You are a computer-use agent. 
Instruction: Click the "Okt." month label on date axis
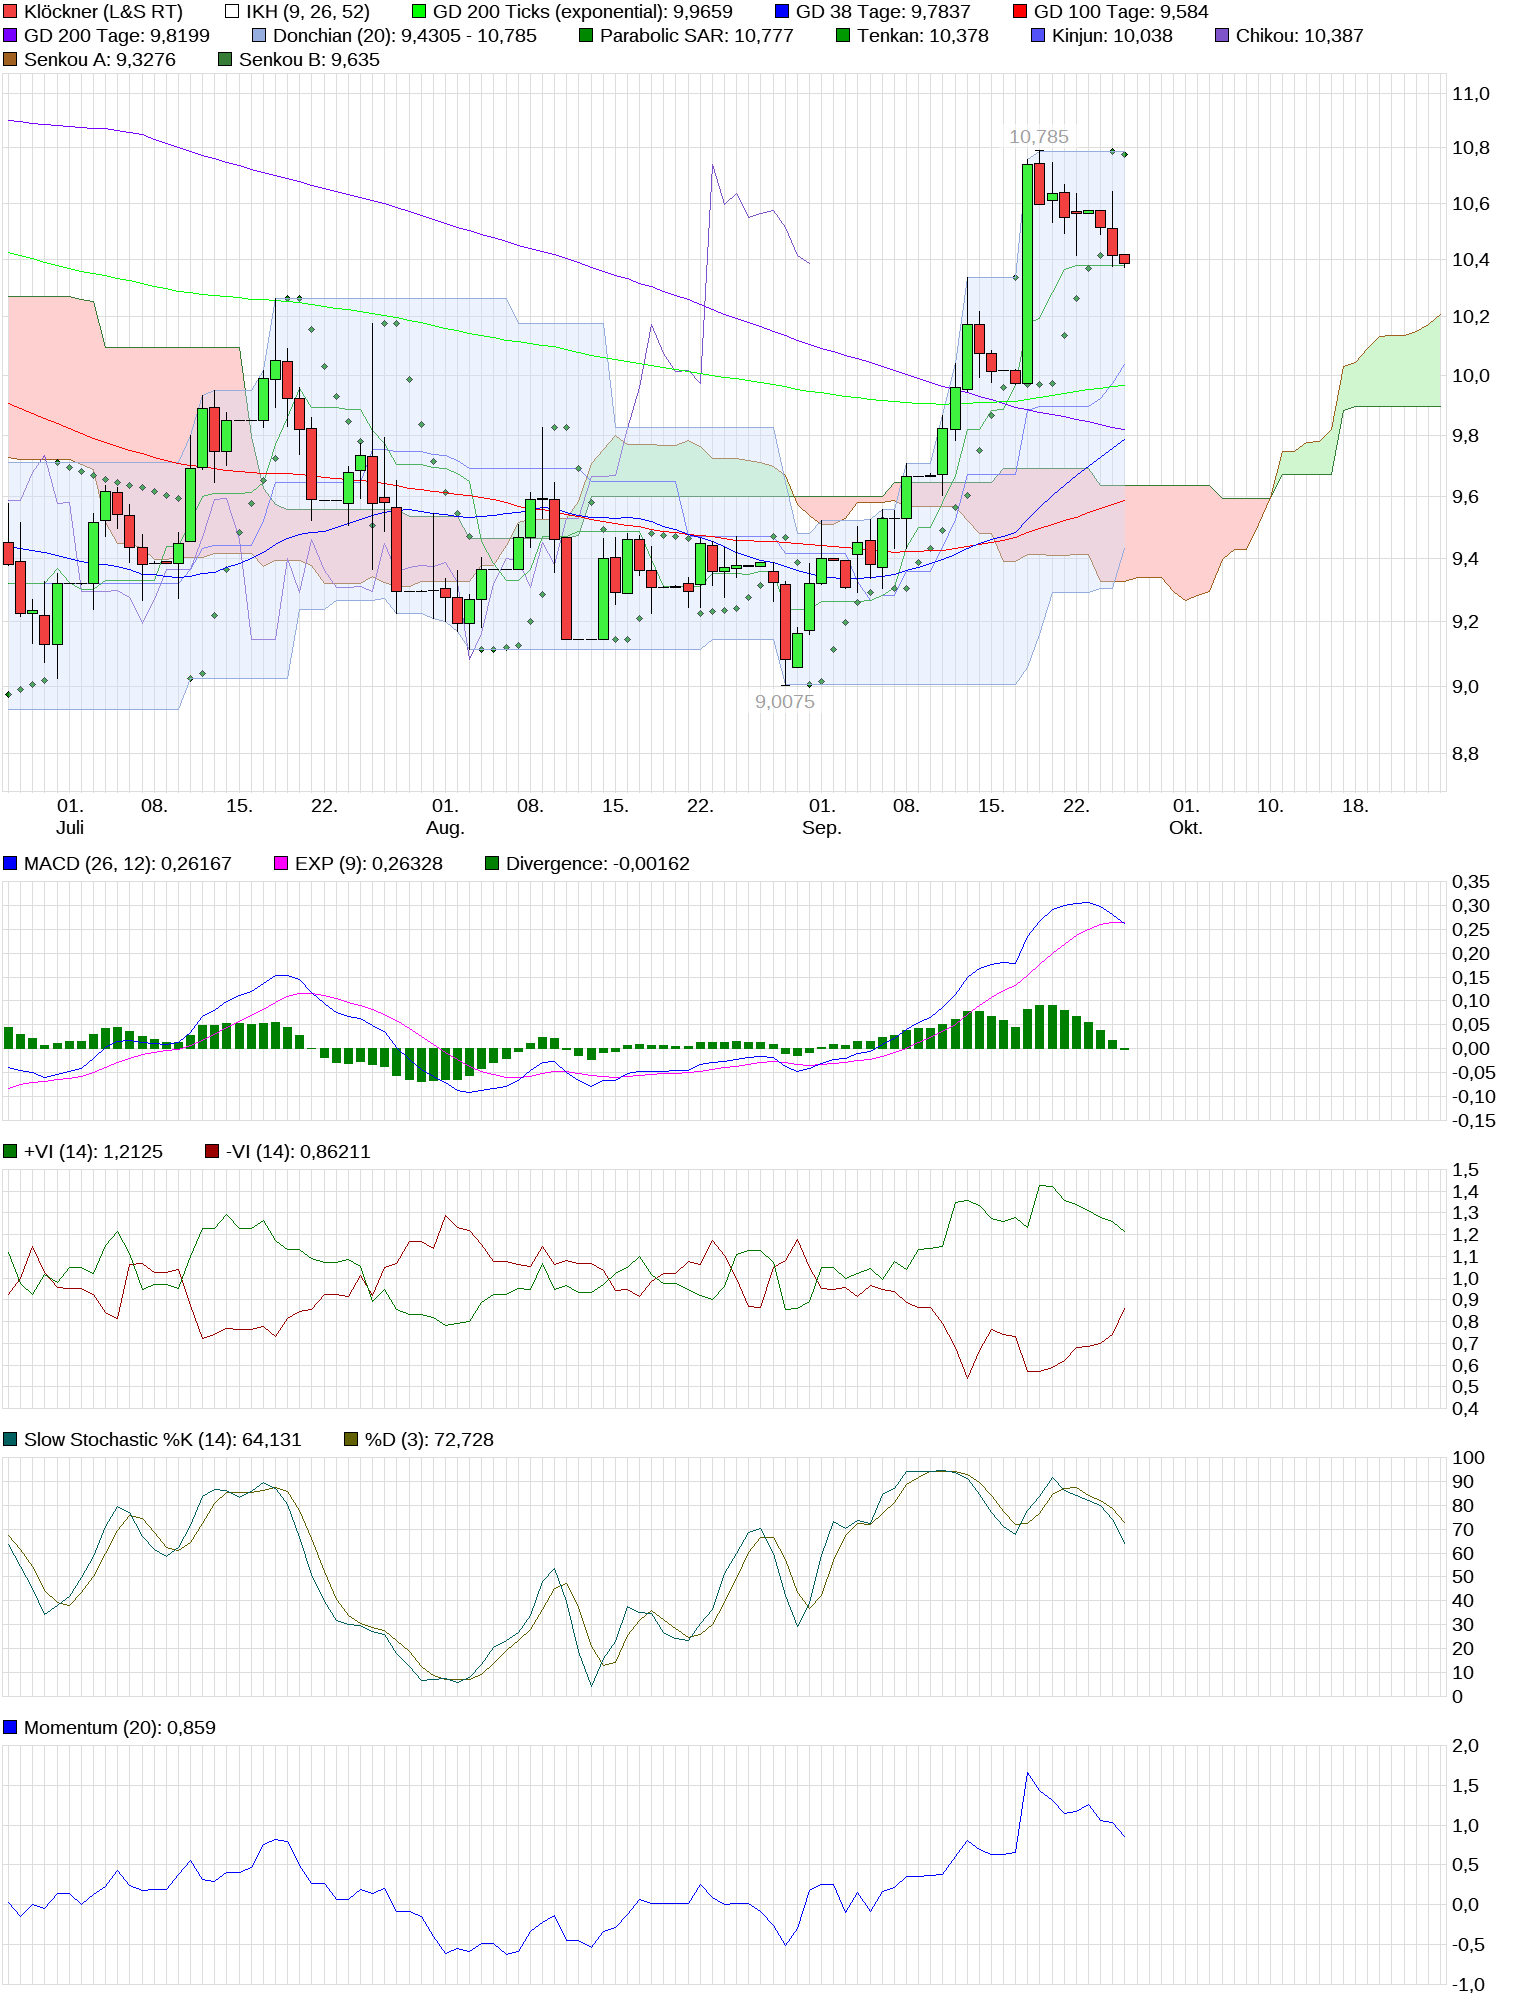coord(1186,828)
